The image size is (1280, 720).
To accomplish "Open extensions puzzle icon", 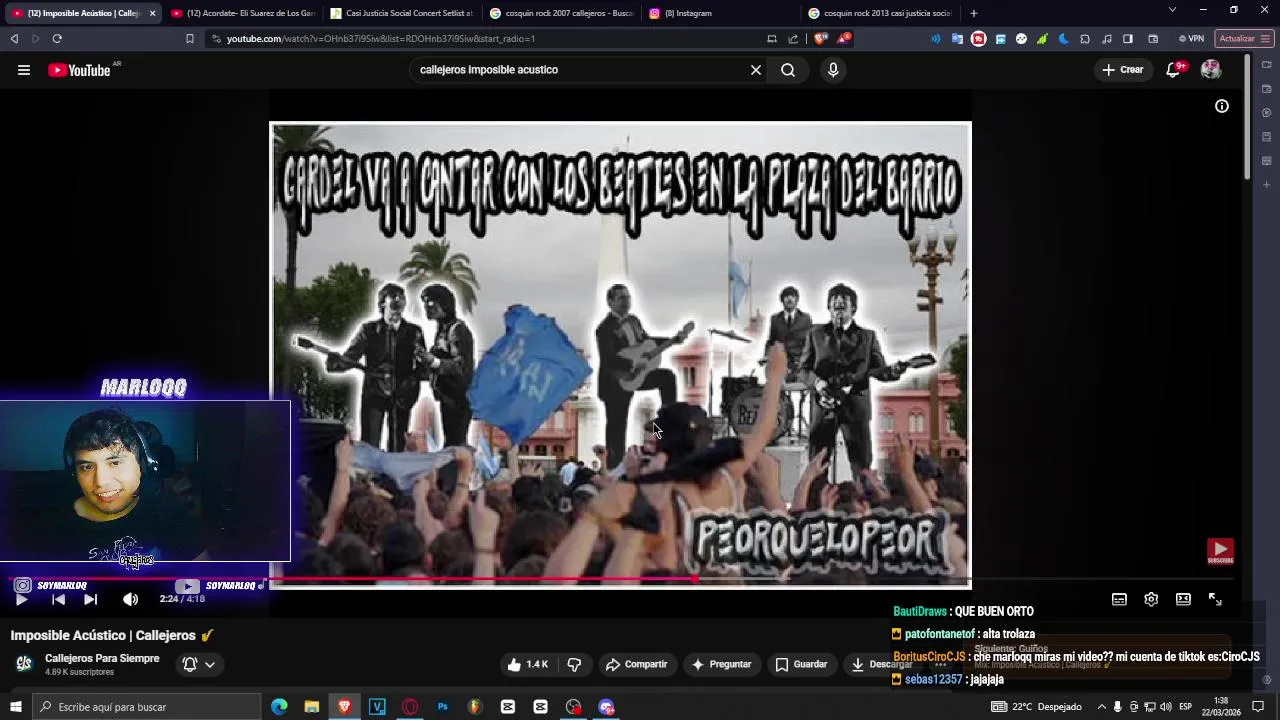I will coord(1085,39).
